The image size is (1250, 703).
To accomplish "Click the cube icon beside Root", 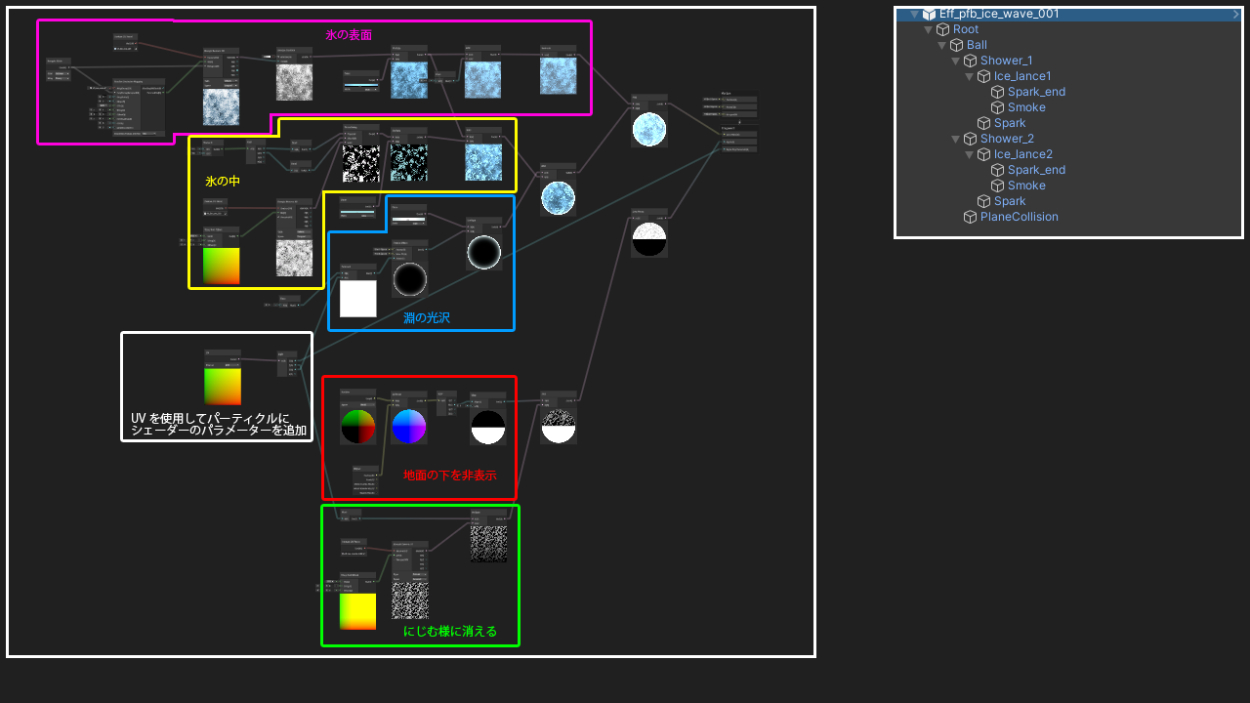I will (943, 30).
